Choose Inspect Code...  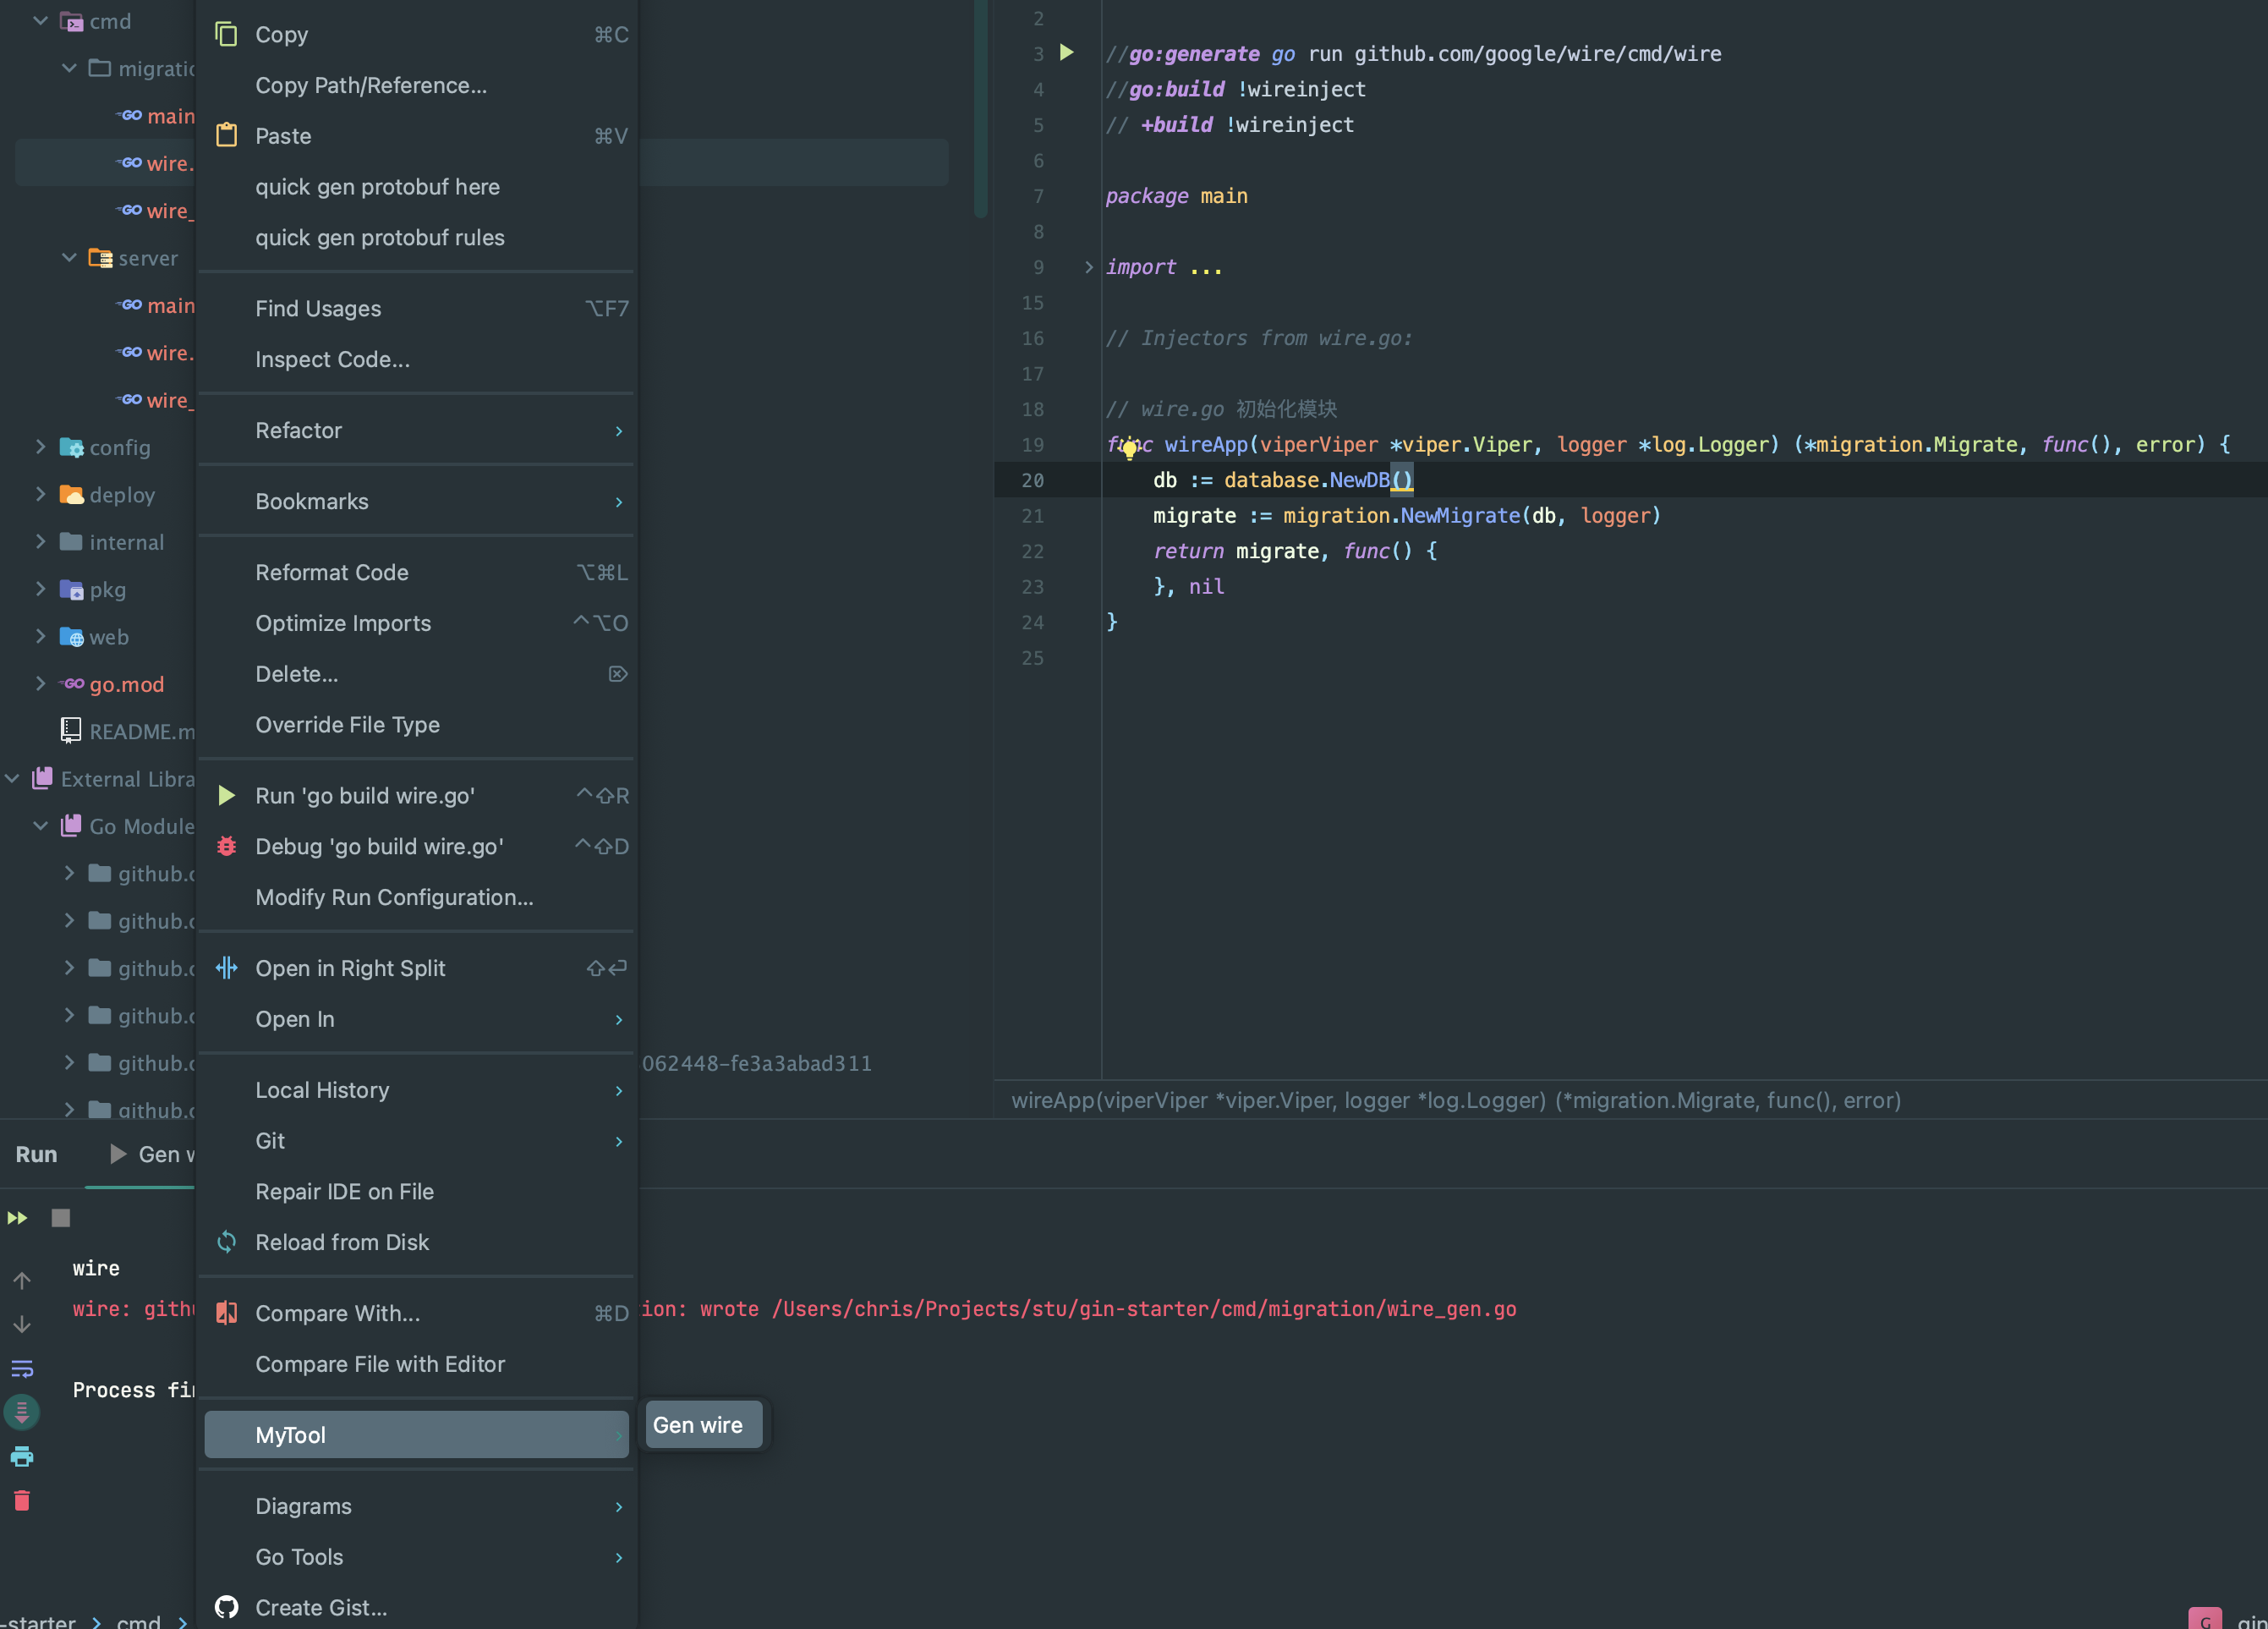[x=417, y=359]
